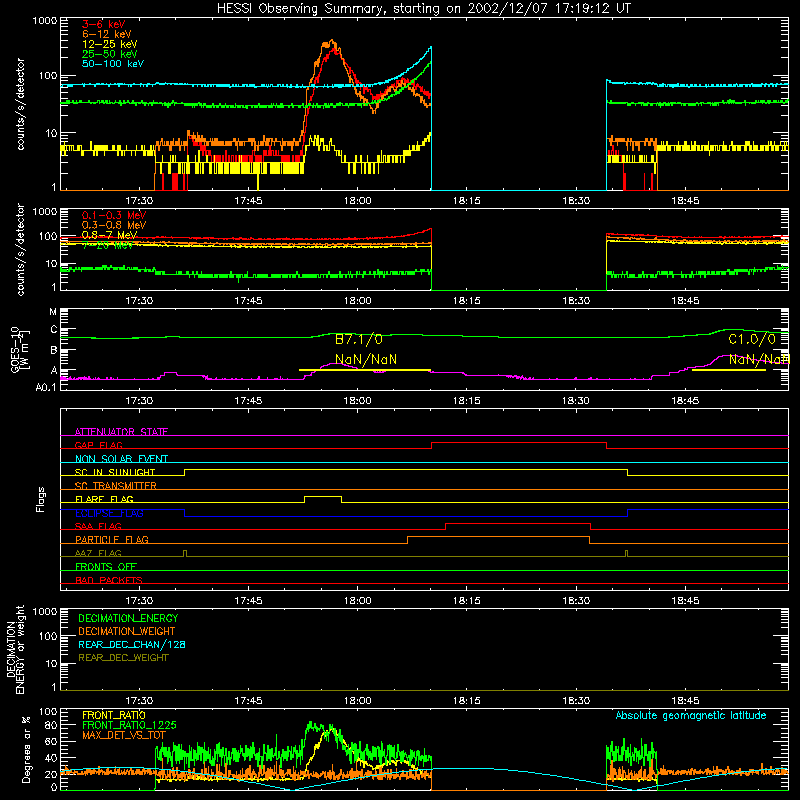Click the raised segment of the FLARE_FLAG line
Image resolution: width=800 pixels, height=800 pixels.
323,496
